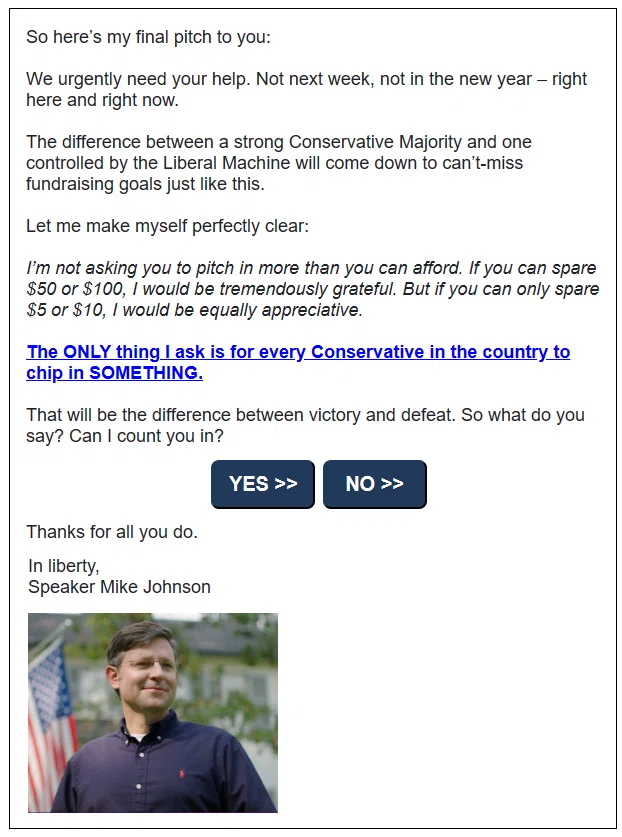Screen dimensions: 622x837
Task: Click the 'victory and defeat' sentence
Action: (241, 415)
